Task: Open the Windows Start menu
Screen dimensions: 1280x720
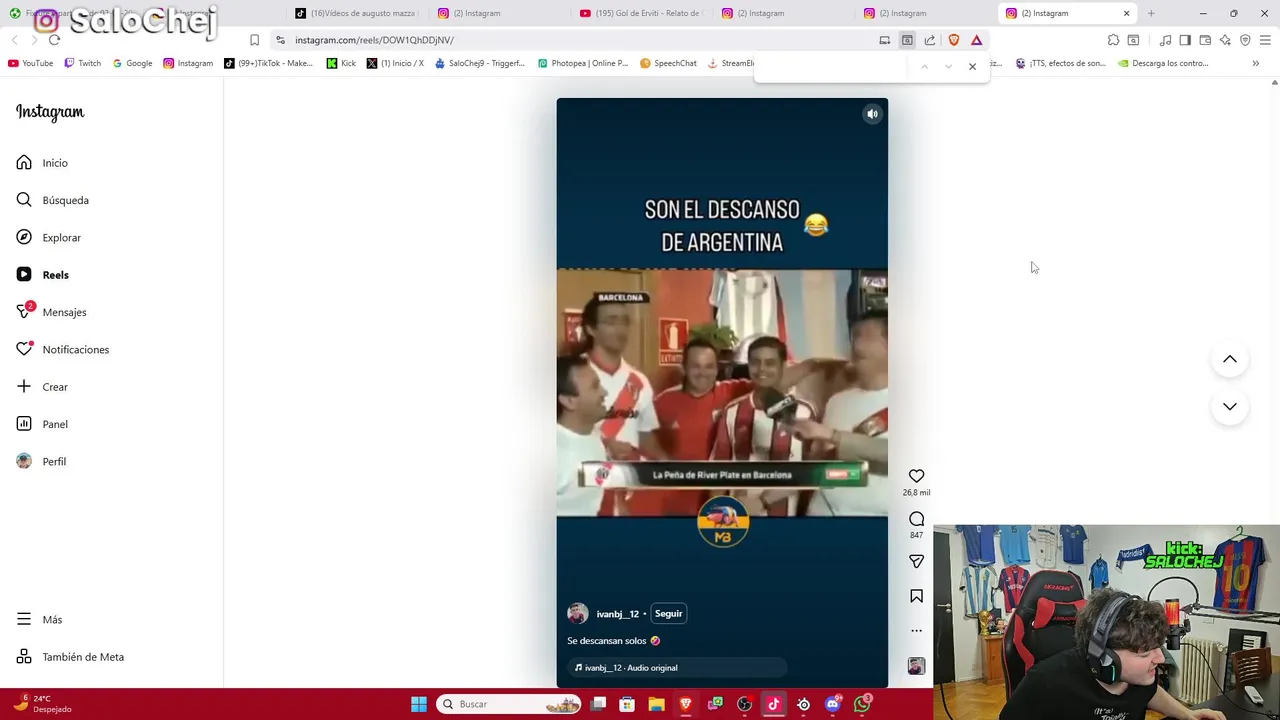Action: pyautogui.click(x=419, y=704)
